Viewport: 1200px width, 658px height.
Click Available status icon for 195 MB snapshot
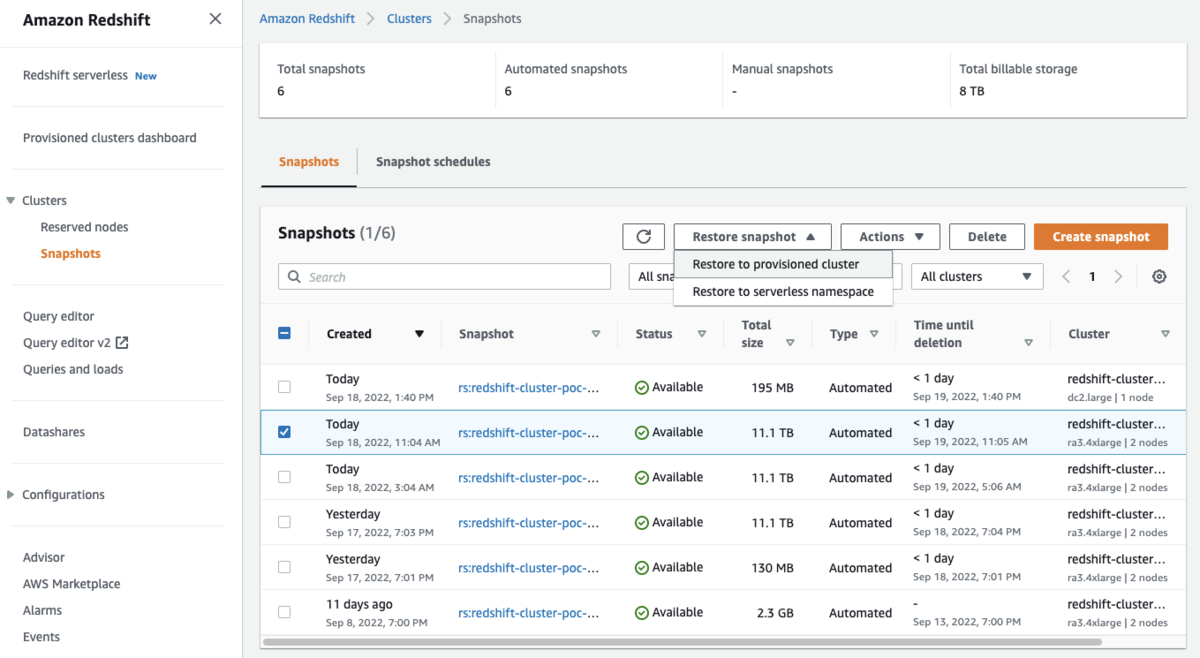(642, 388)
